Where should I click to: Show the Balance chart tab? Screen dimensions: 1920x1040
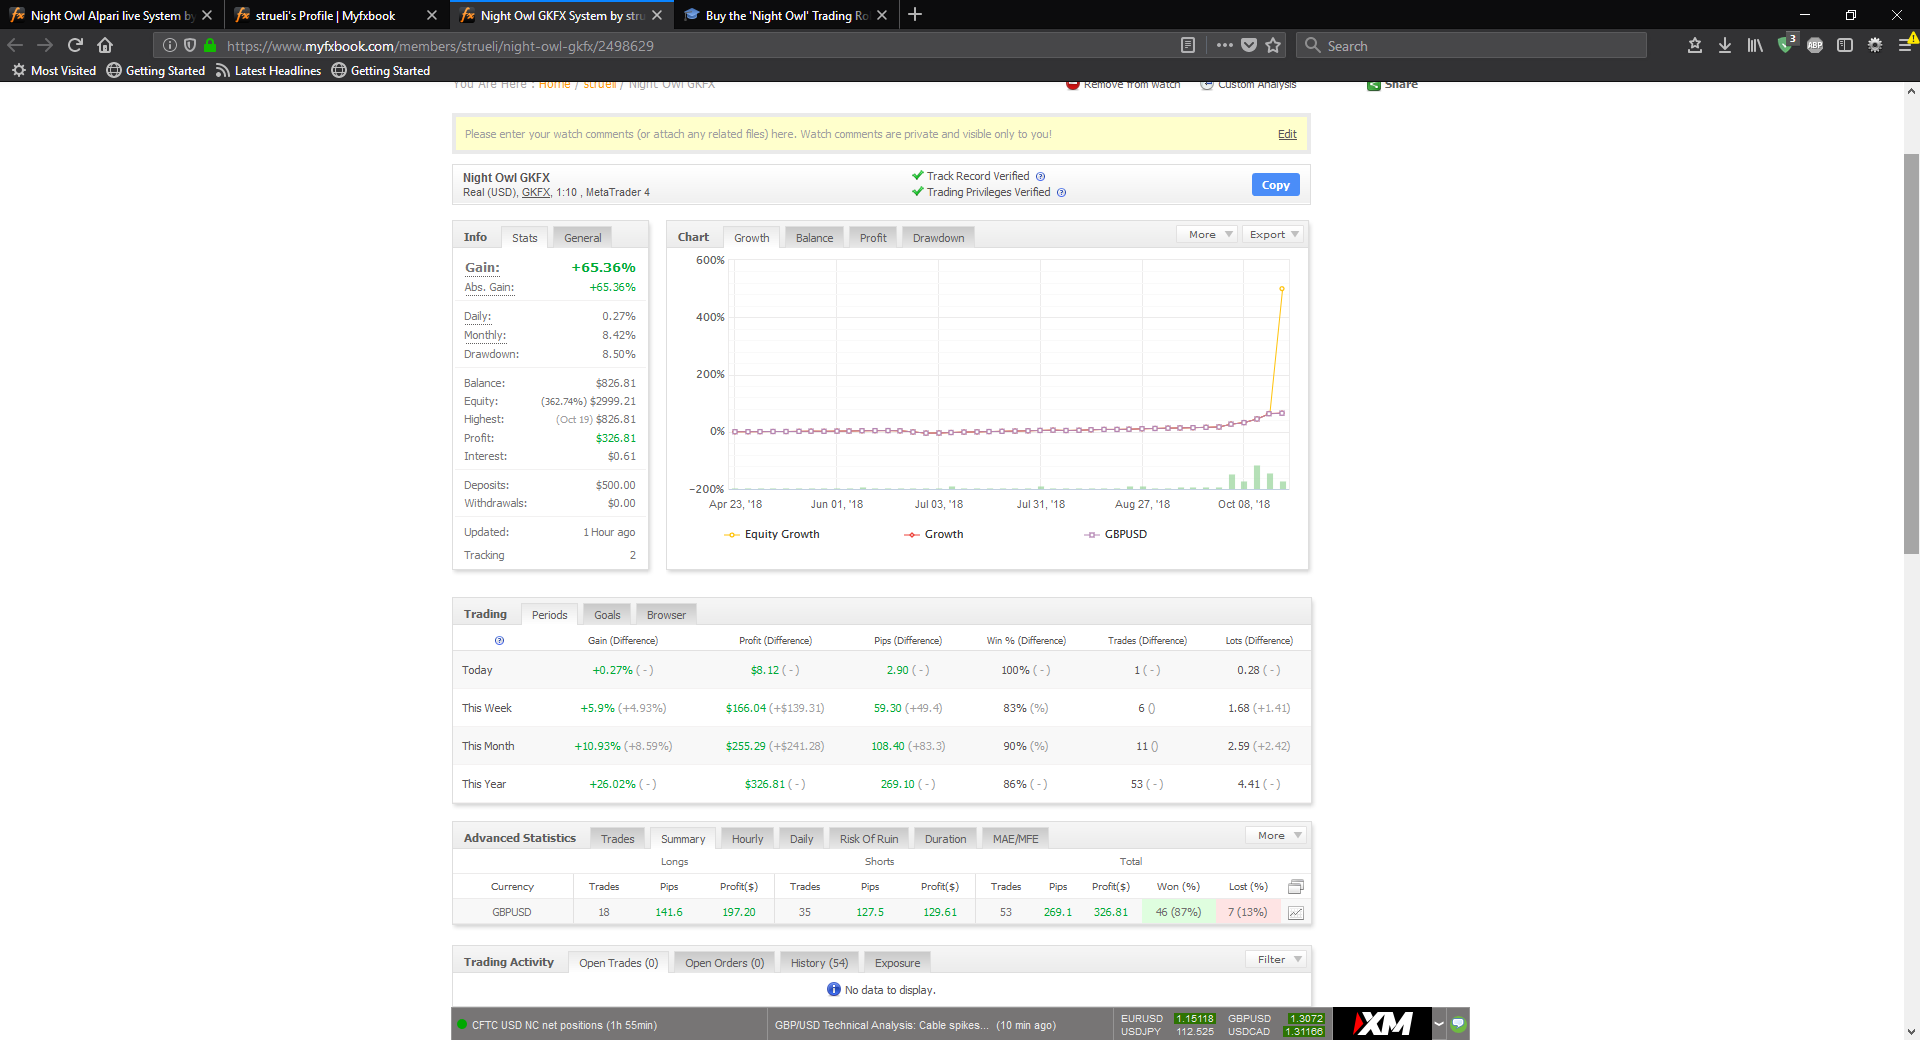coord(814,238)
